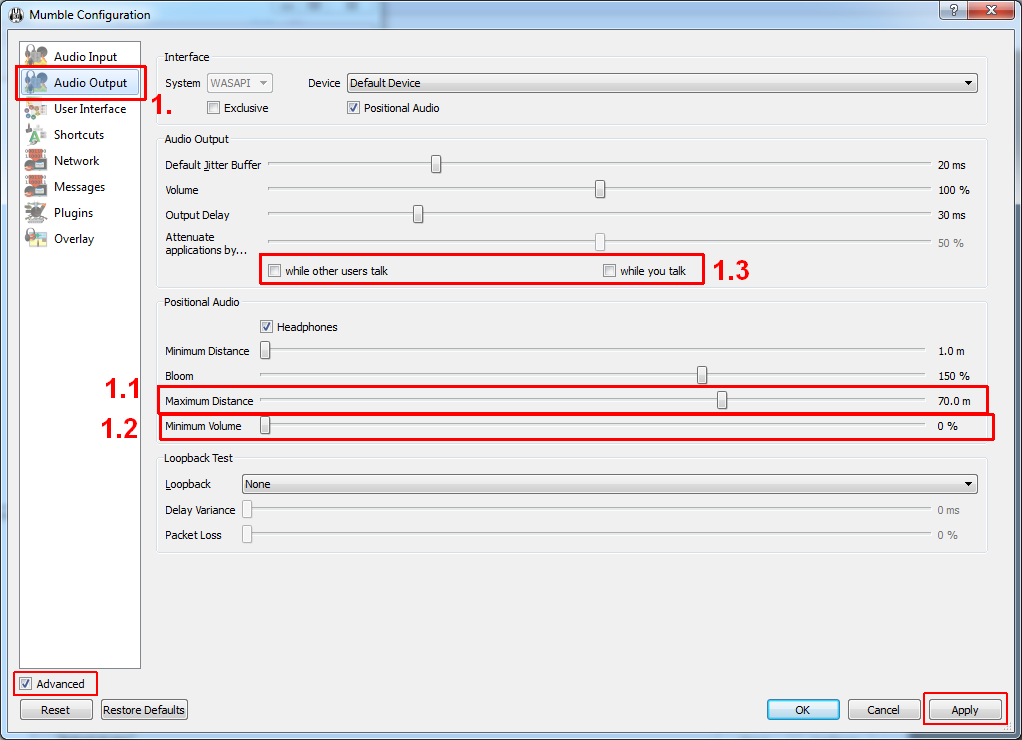Viewport: 1022px width, 740px height.
Task: Apply the configuration changes
Action: coord(965,709)
